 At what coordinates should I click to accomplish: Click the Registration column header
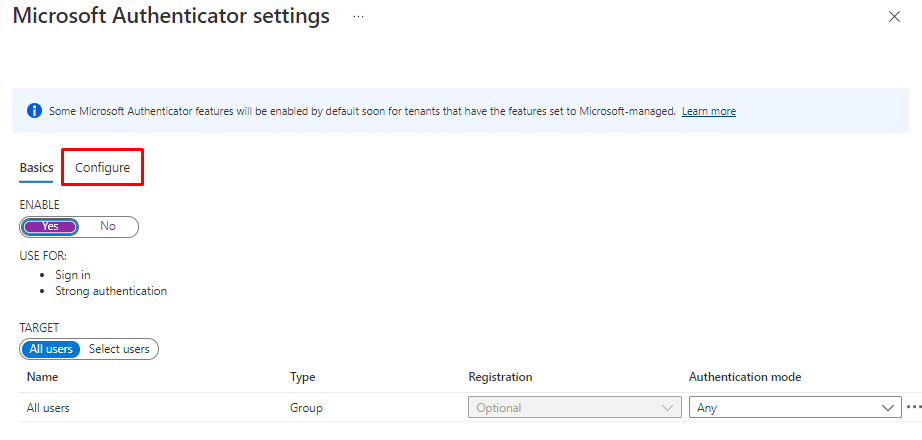[500, 377]
